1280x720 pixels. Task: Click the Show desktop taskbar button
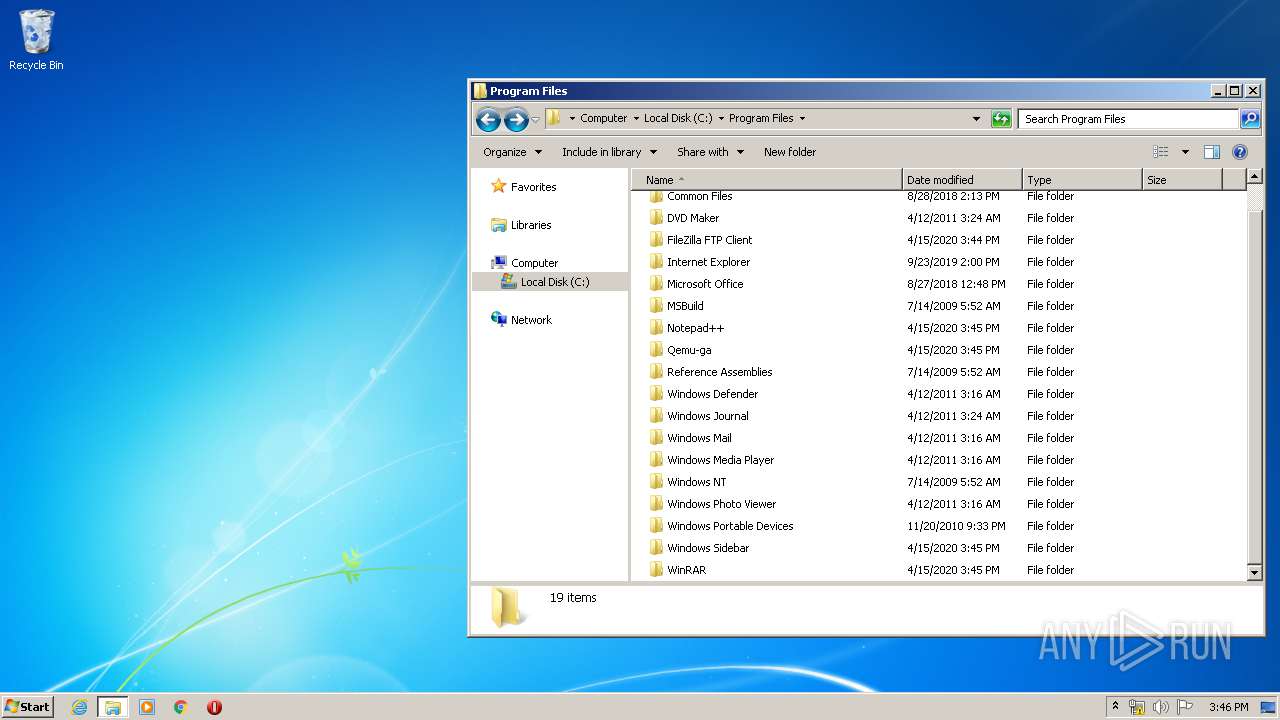click(x=1268, y=707)
